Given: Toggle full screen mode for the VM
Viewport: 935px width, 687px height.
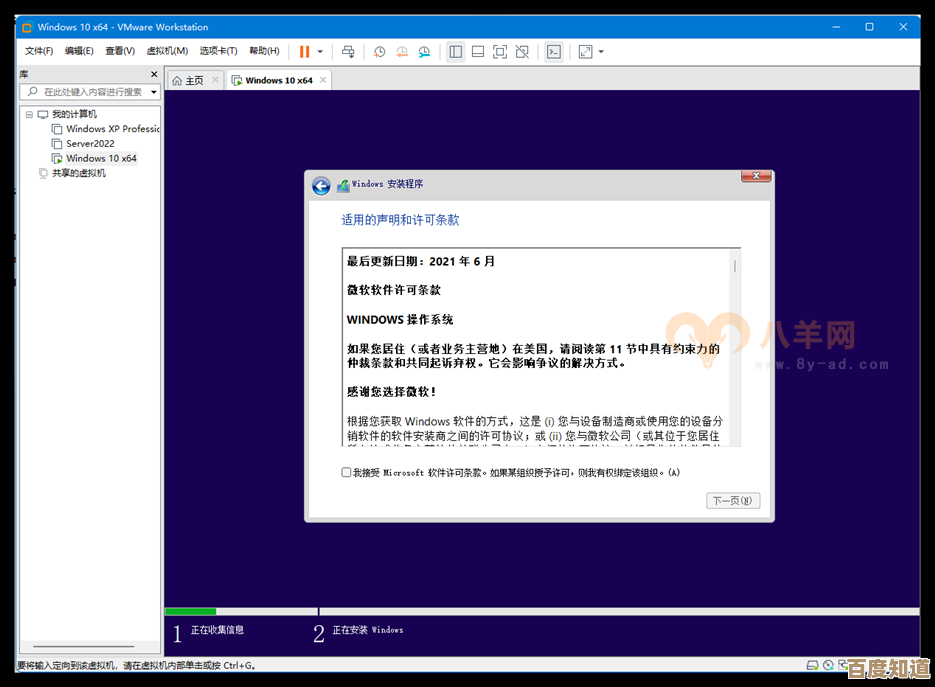Looking at the screenshot, I should tap(500, 51).
